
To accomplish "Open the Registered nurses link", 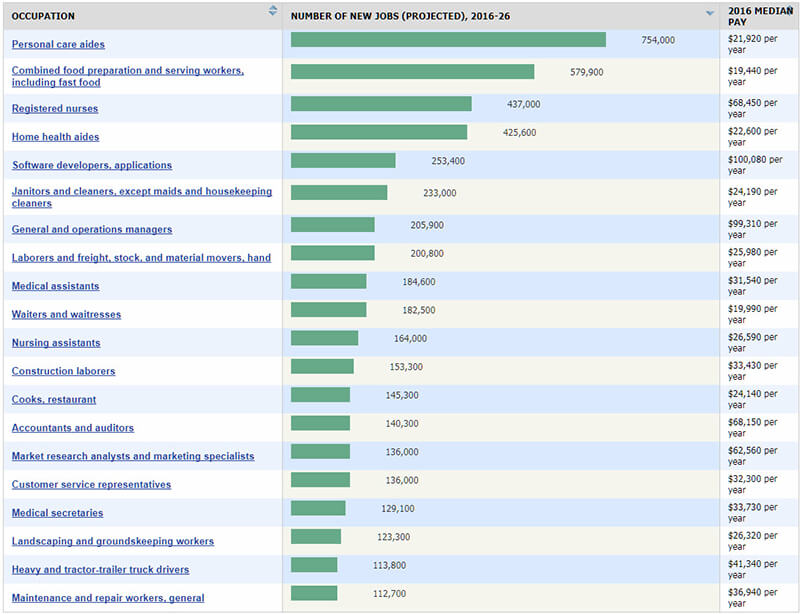I will click(x=55, y=108).
